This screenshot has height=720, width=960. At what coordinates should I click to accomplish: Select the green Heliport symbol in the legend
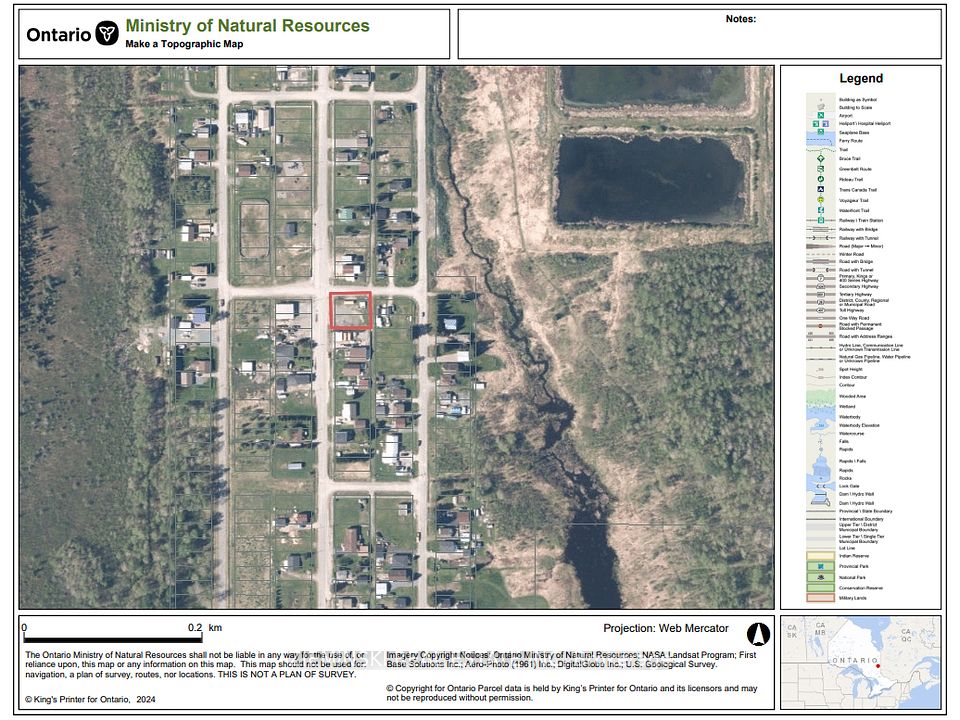click(x=816, y=124)
